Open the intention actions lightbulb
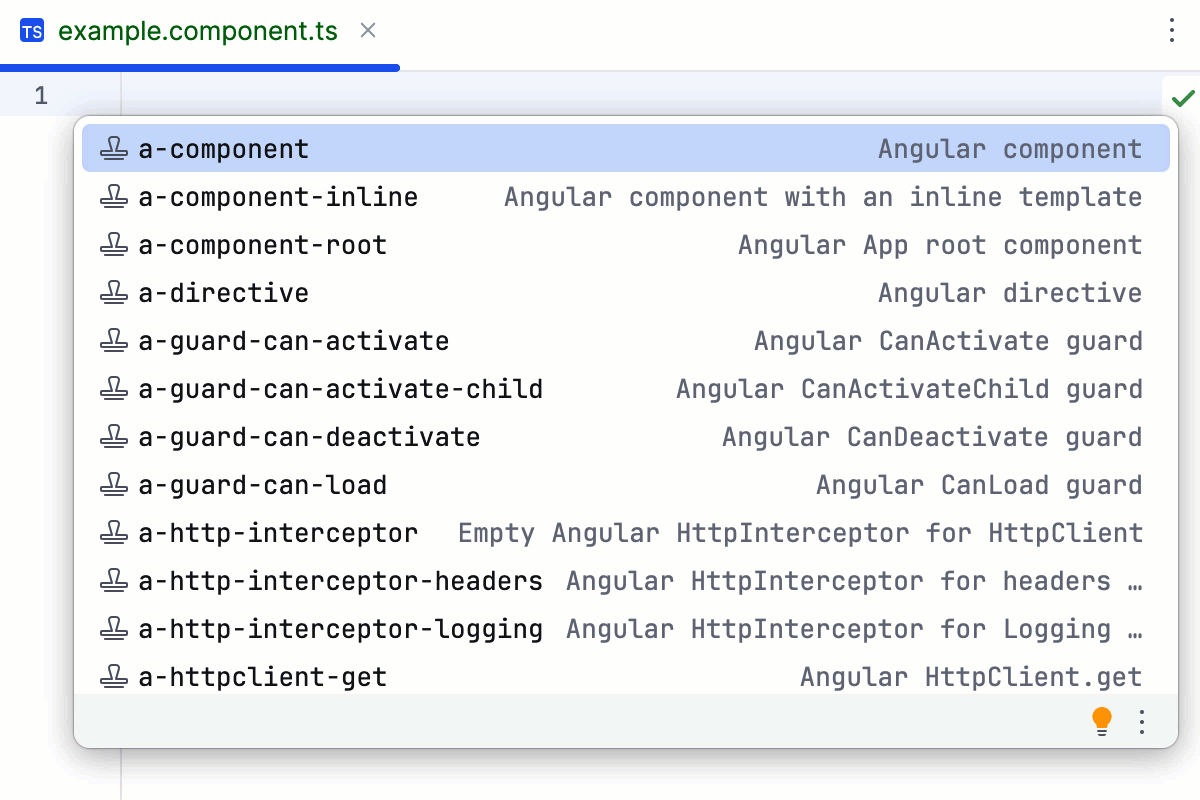1200x800 pixels. (1102, 720)
